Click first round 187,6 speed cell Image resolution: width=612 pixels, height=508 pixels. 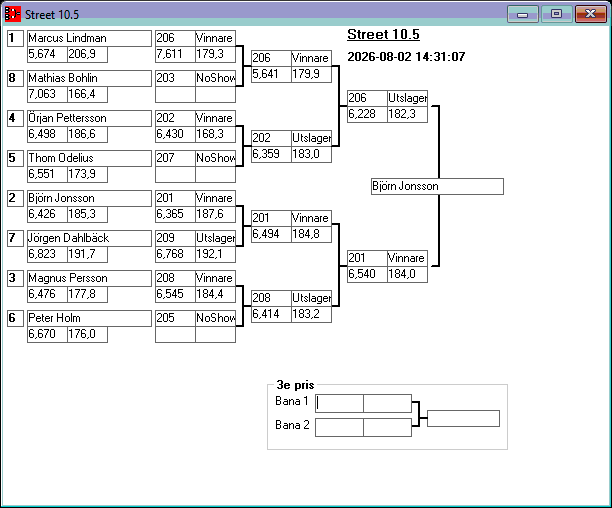click(x=215, y=214)
